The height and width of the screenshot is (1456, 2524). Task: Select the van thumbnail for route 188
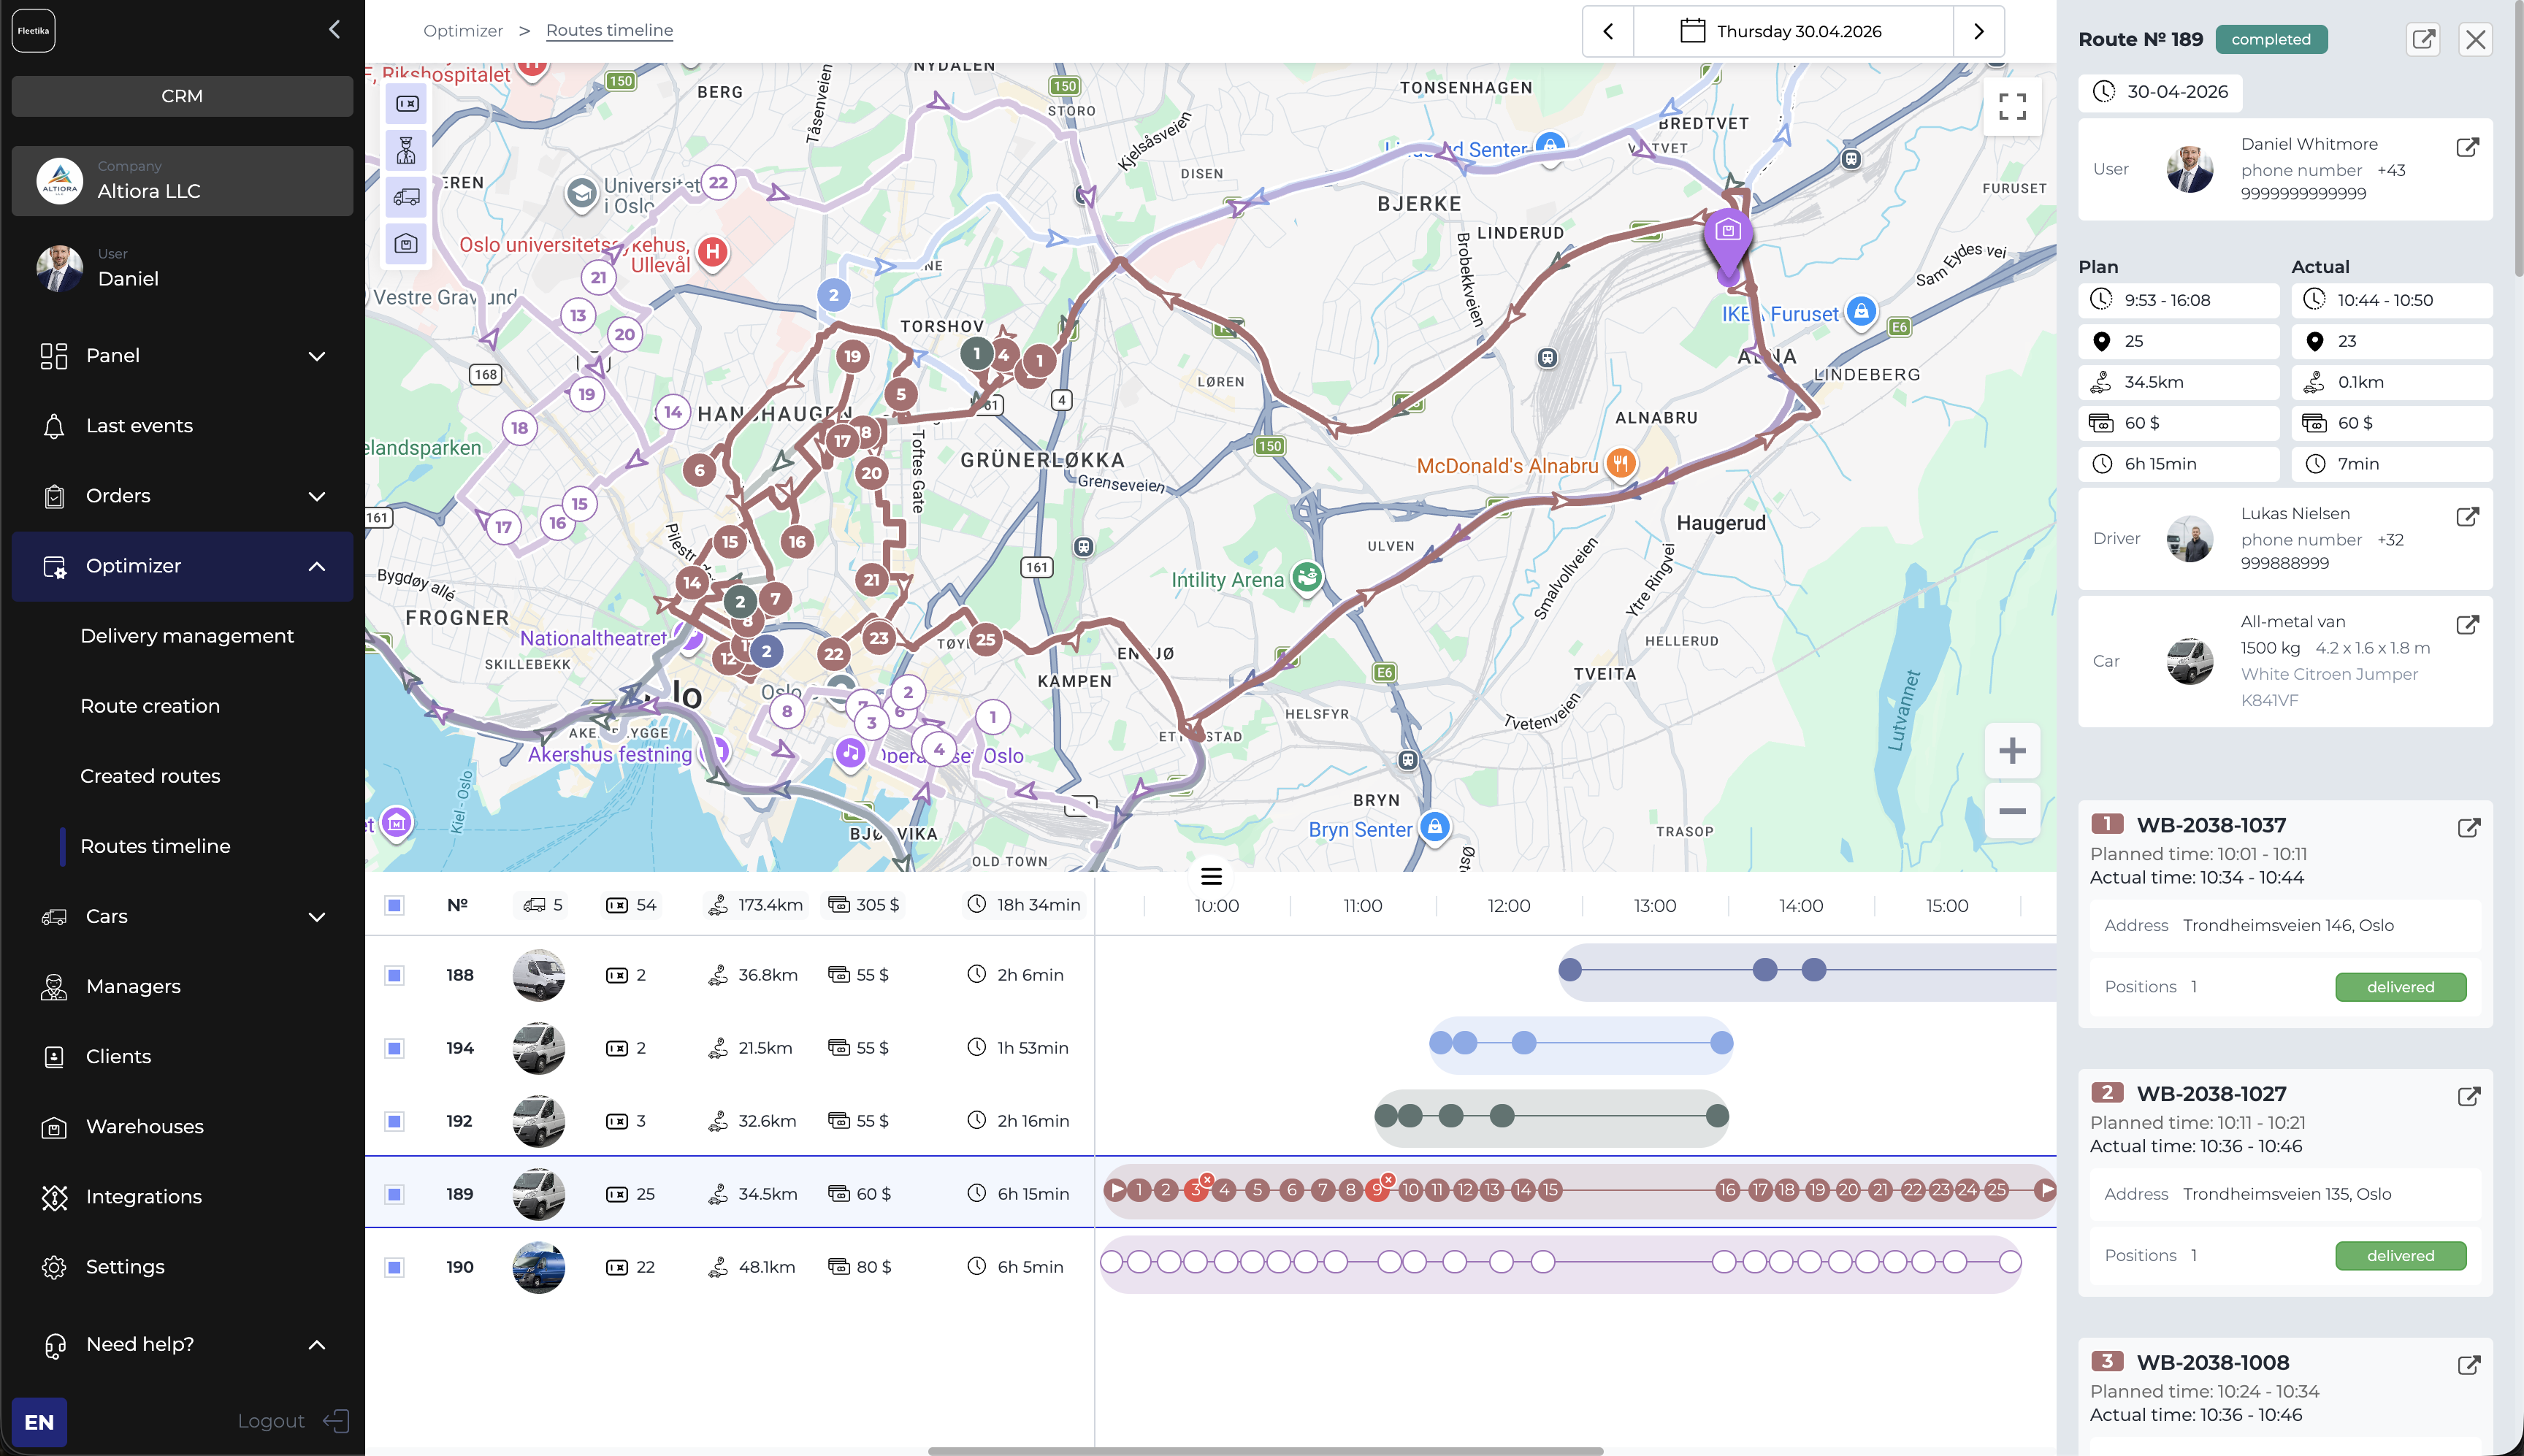click(538, 975)
